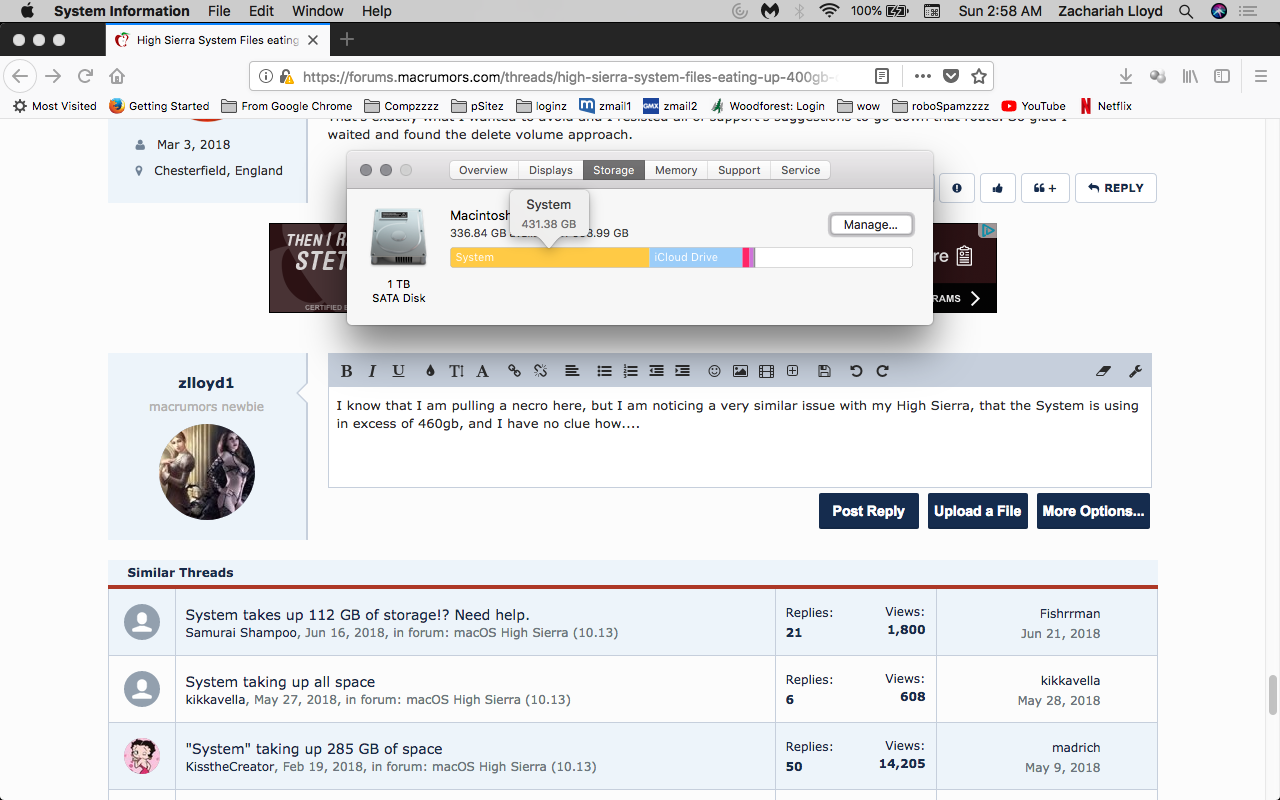Viewport: 1280px width, 800px height.
Task: Open the YouTube bookmark
Action: click(1033, 106)
